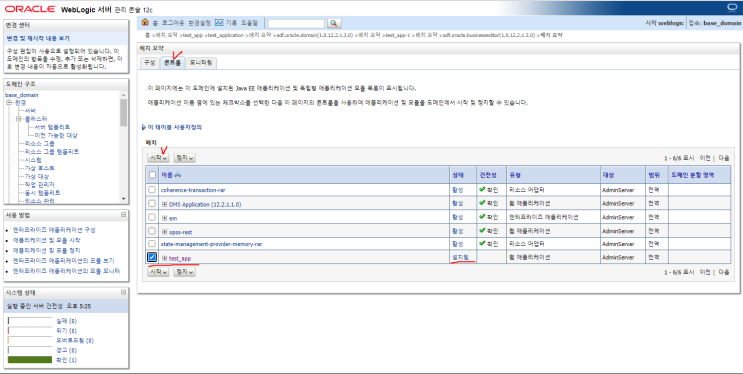Viewport: 743px width, 374px height.
Task: Click the tree scrollbar's up arrow
Action: (x=124, y=94)
